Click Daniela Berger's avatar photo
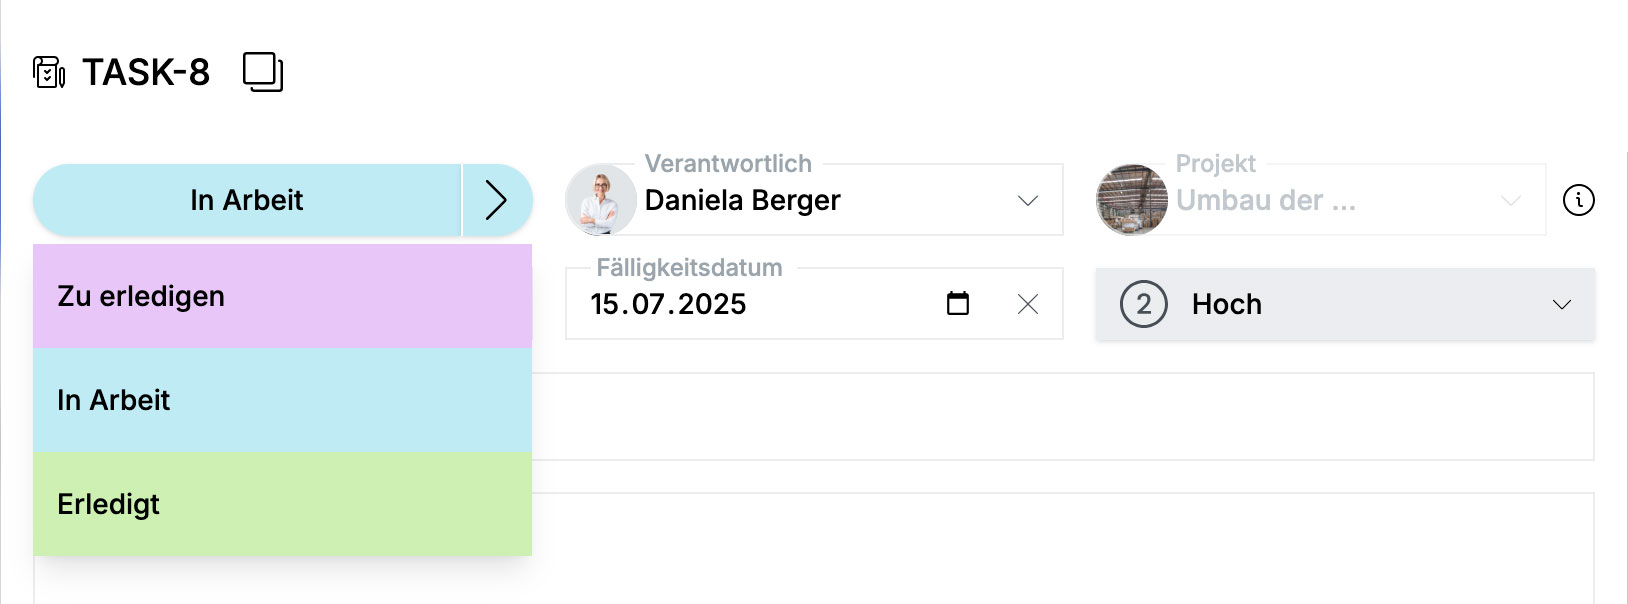The width and height of the screenshot is (1628, 604). 601,200
